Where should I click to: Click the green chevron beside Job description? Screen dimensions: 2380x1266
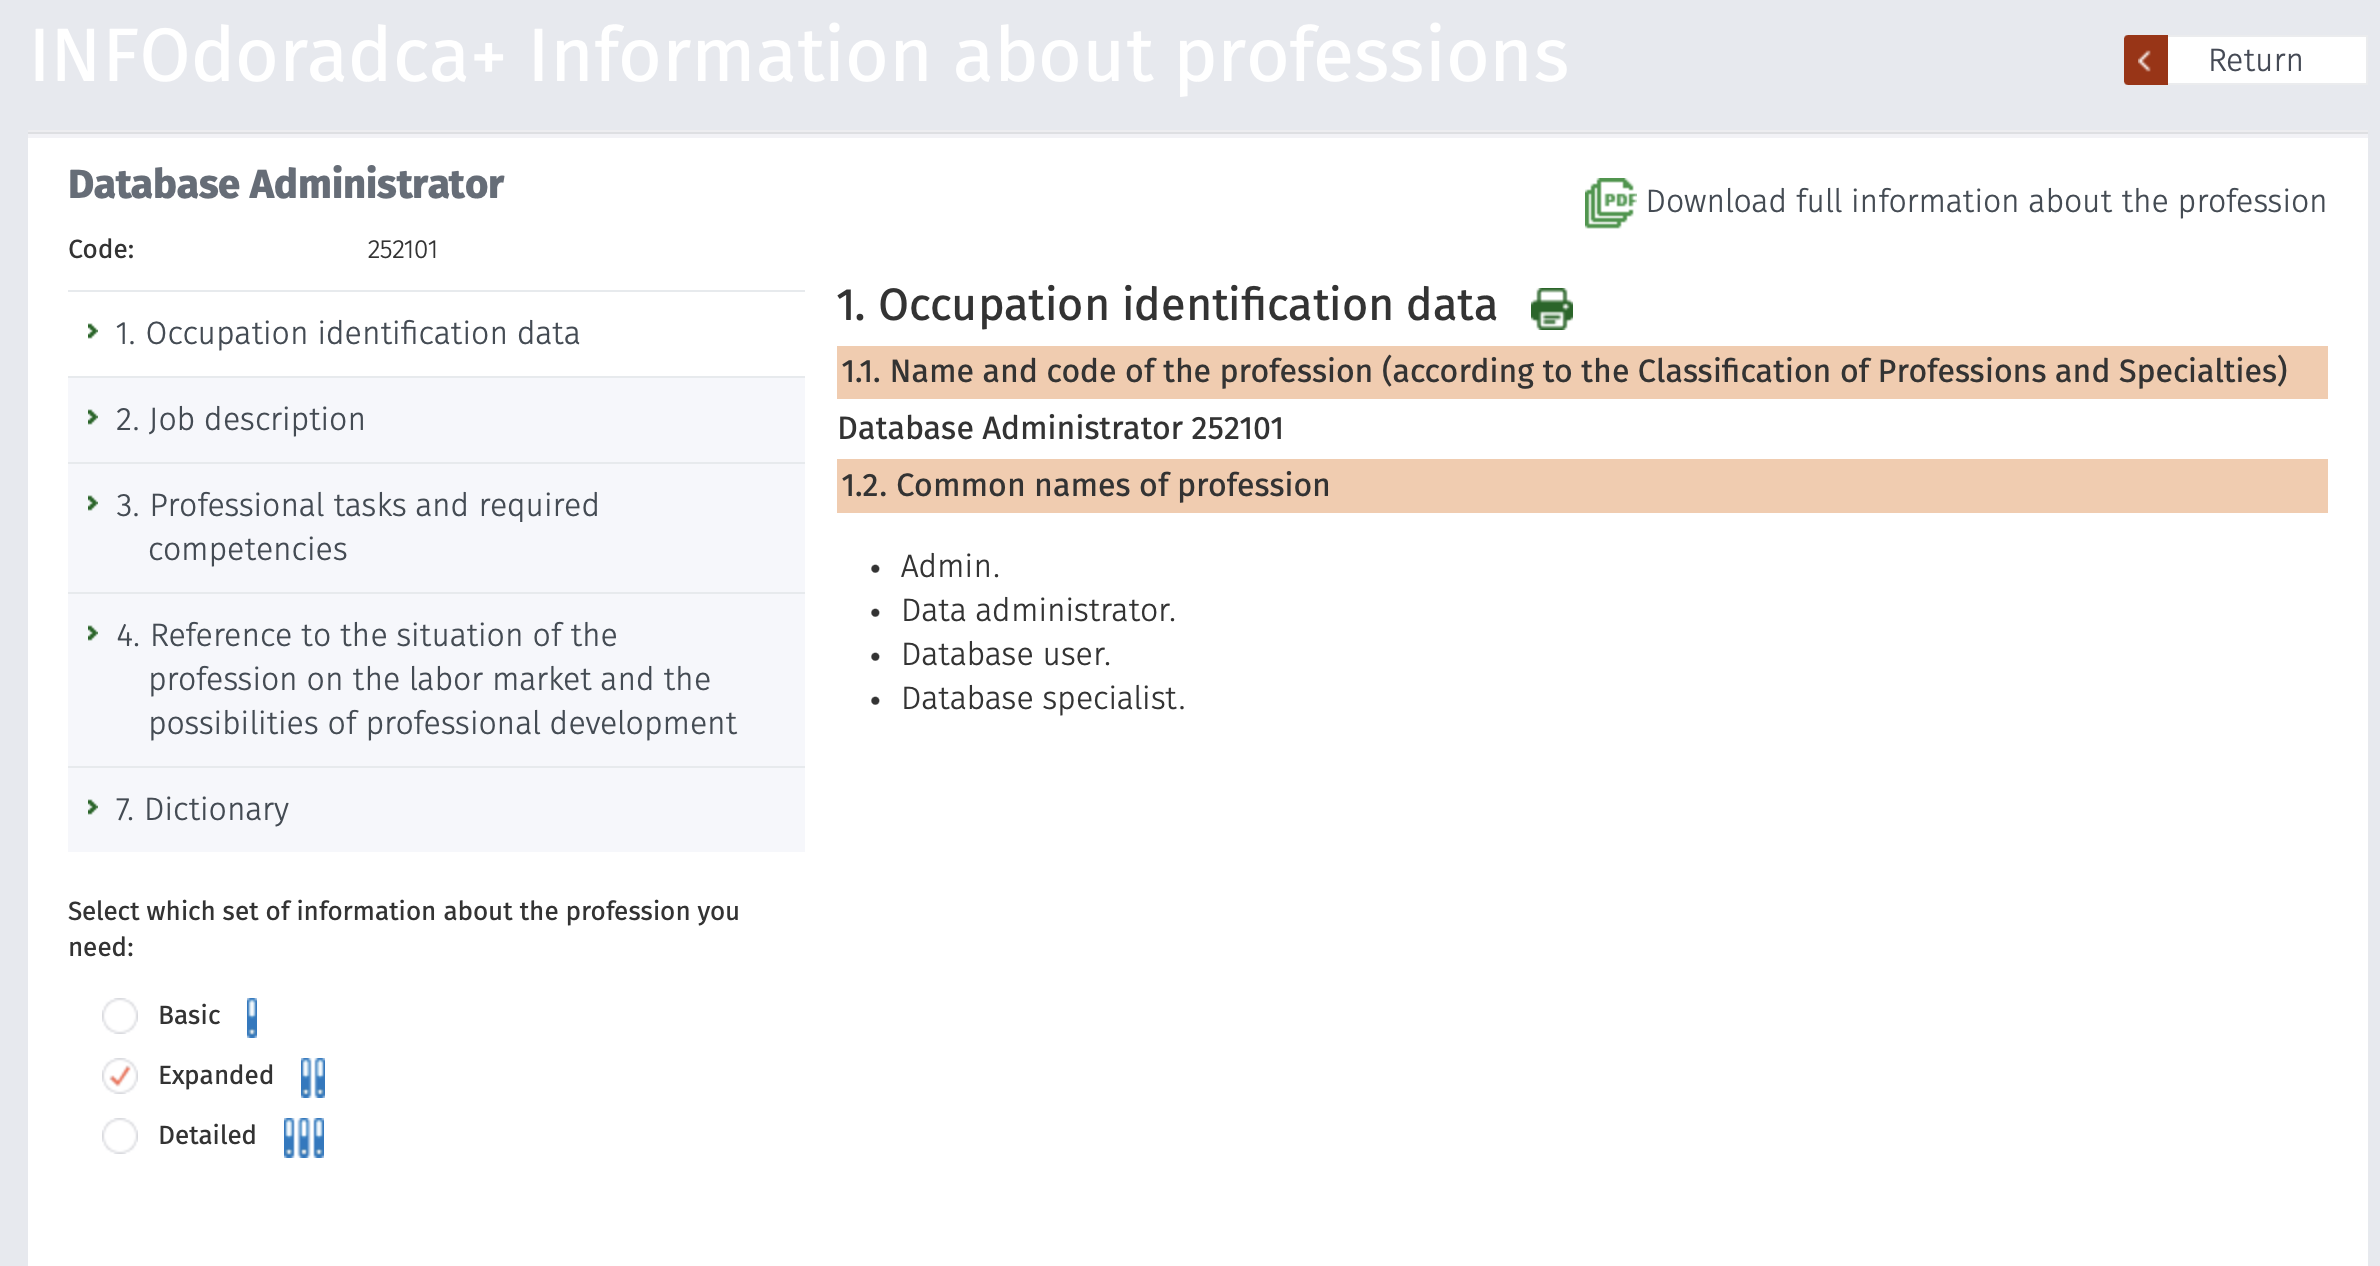(x=93, y=417)
